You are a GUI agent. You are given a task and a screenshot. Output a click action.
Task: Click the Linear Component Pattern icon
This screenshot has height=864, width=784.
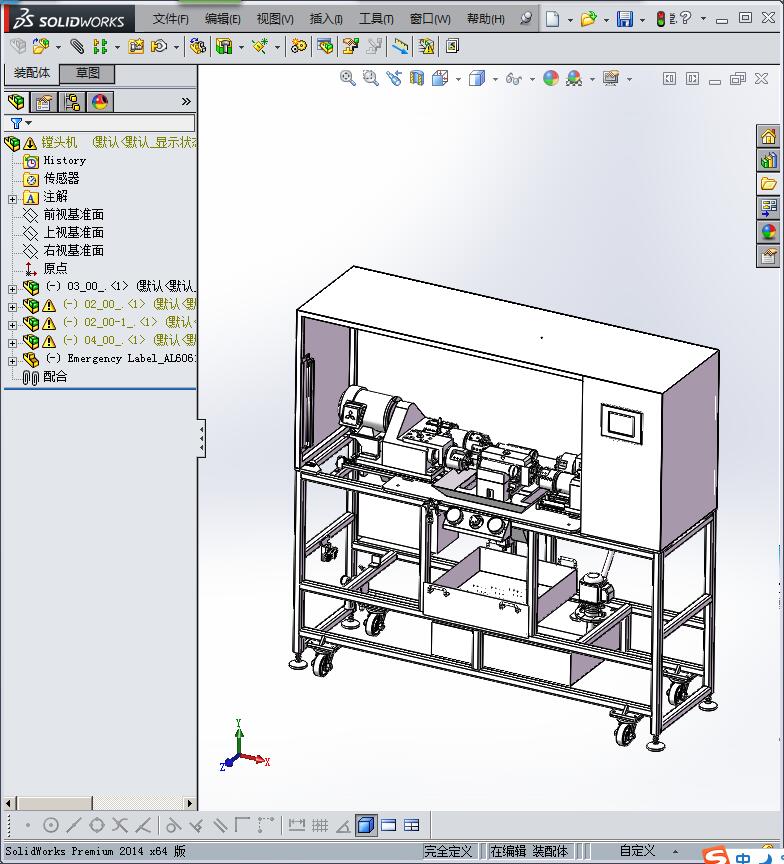pyautogui.click(x=100, y=46)
